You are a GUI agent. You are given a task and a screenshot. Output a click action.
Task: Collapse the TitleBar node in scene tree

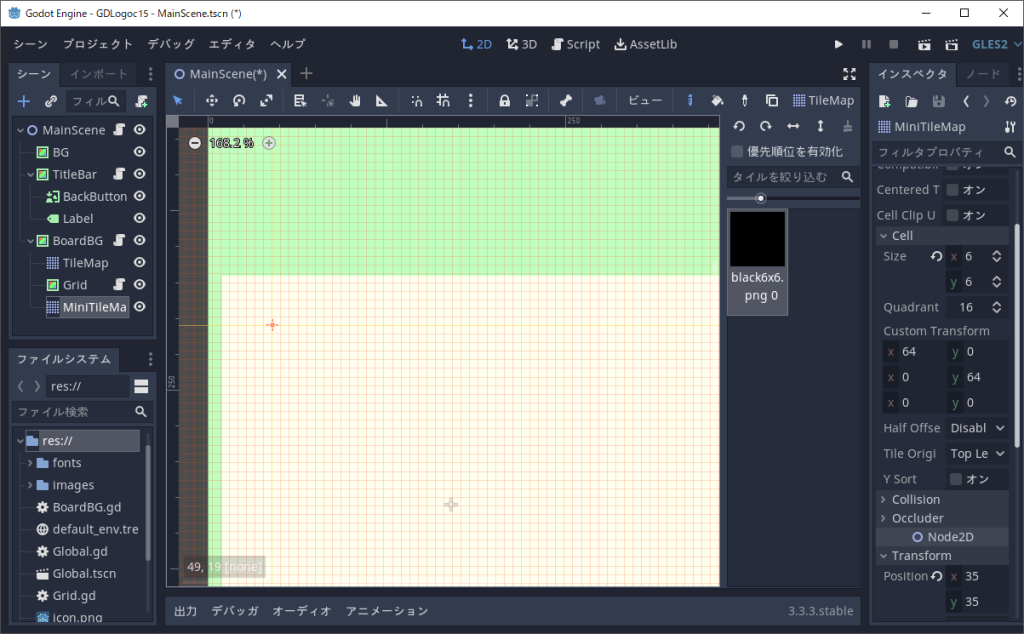point(30,174)
